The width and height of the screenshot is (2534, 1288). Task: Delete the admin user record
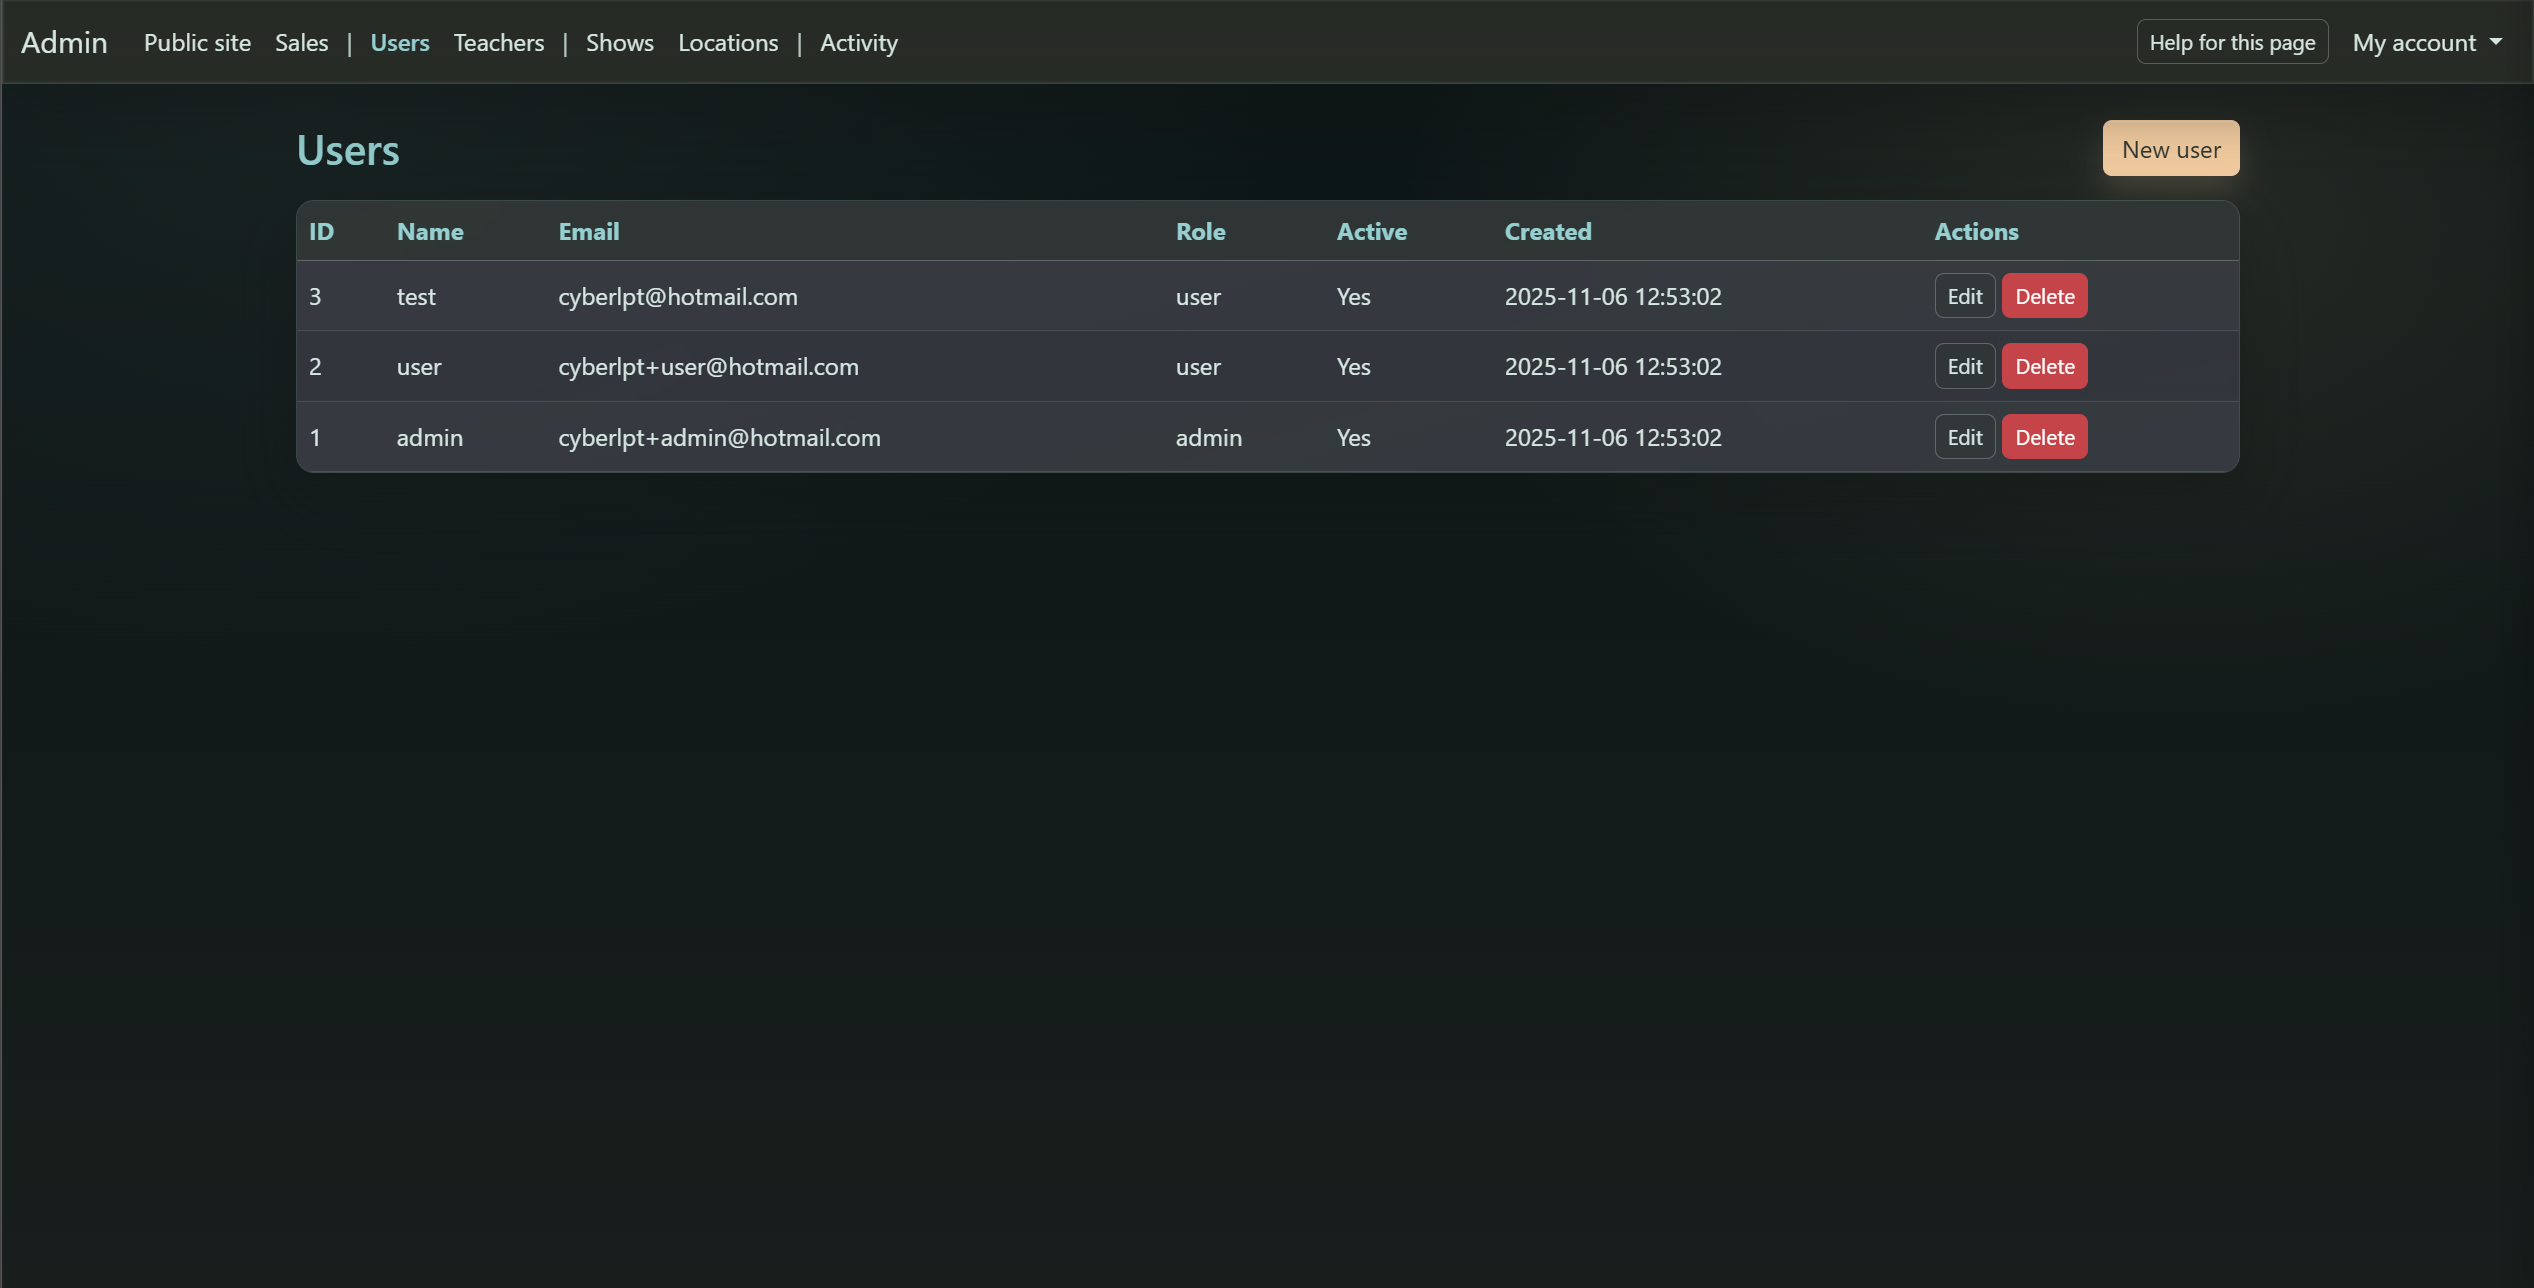[x=2044, y=437]
